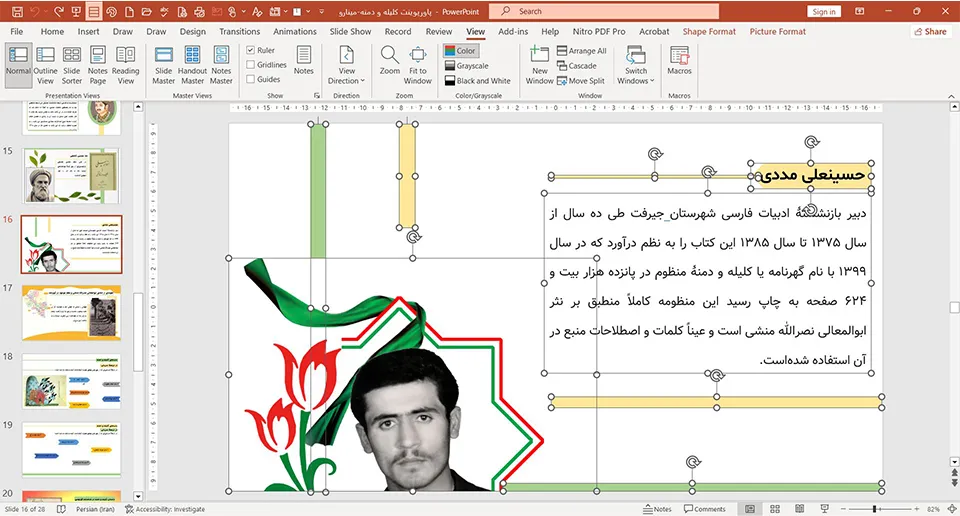Open the Slide Master view
The width and height of the screenshot is (960, 516).
(x=163, y=65)
